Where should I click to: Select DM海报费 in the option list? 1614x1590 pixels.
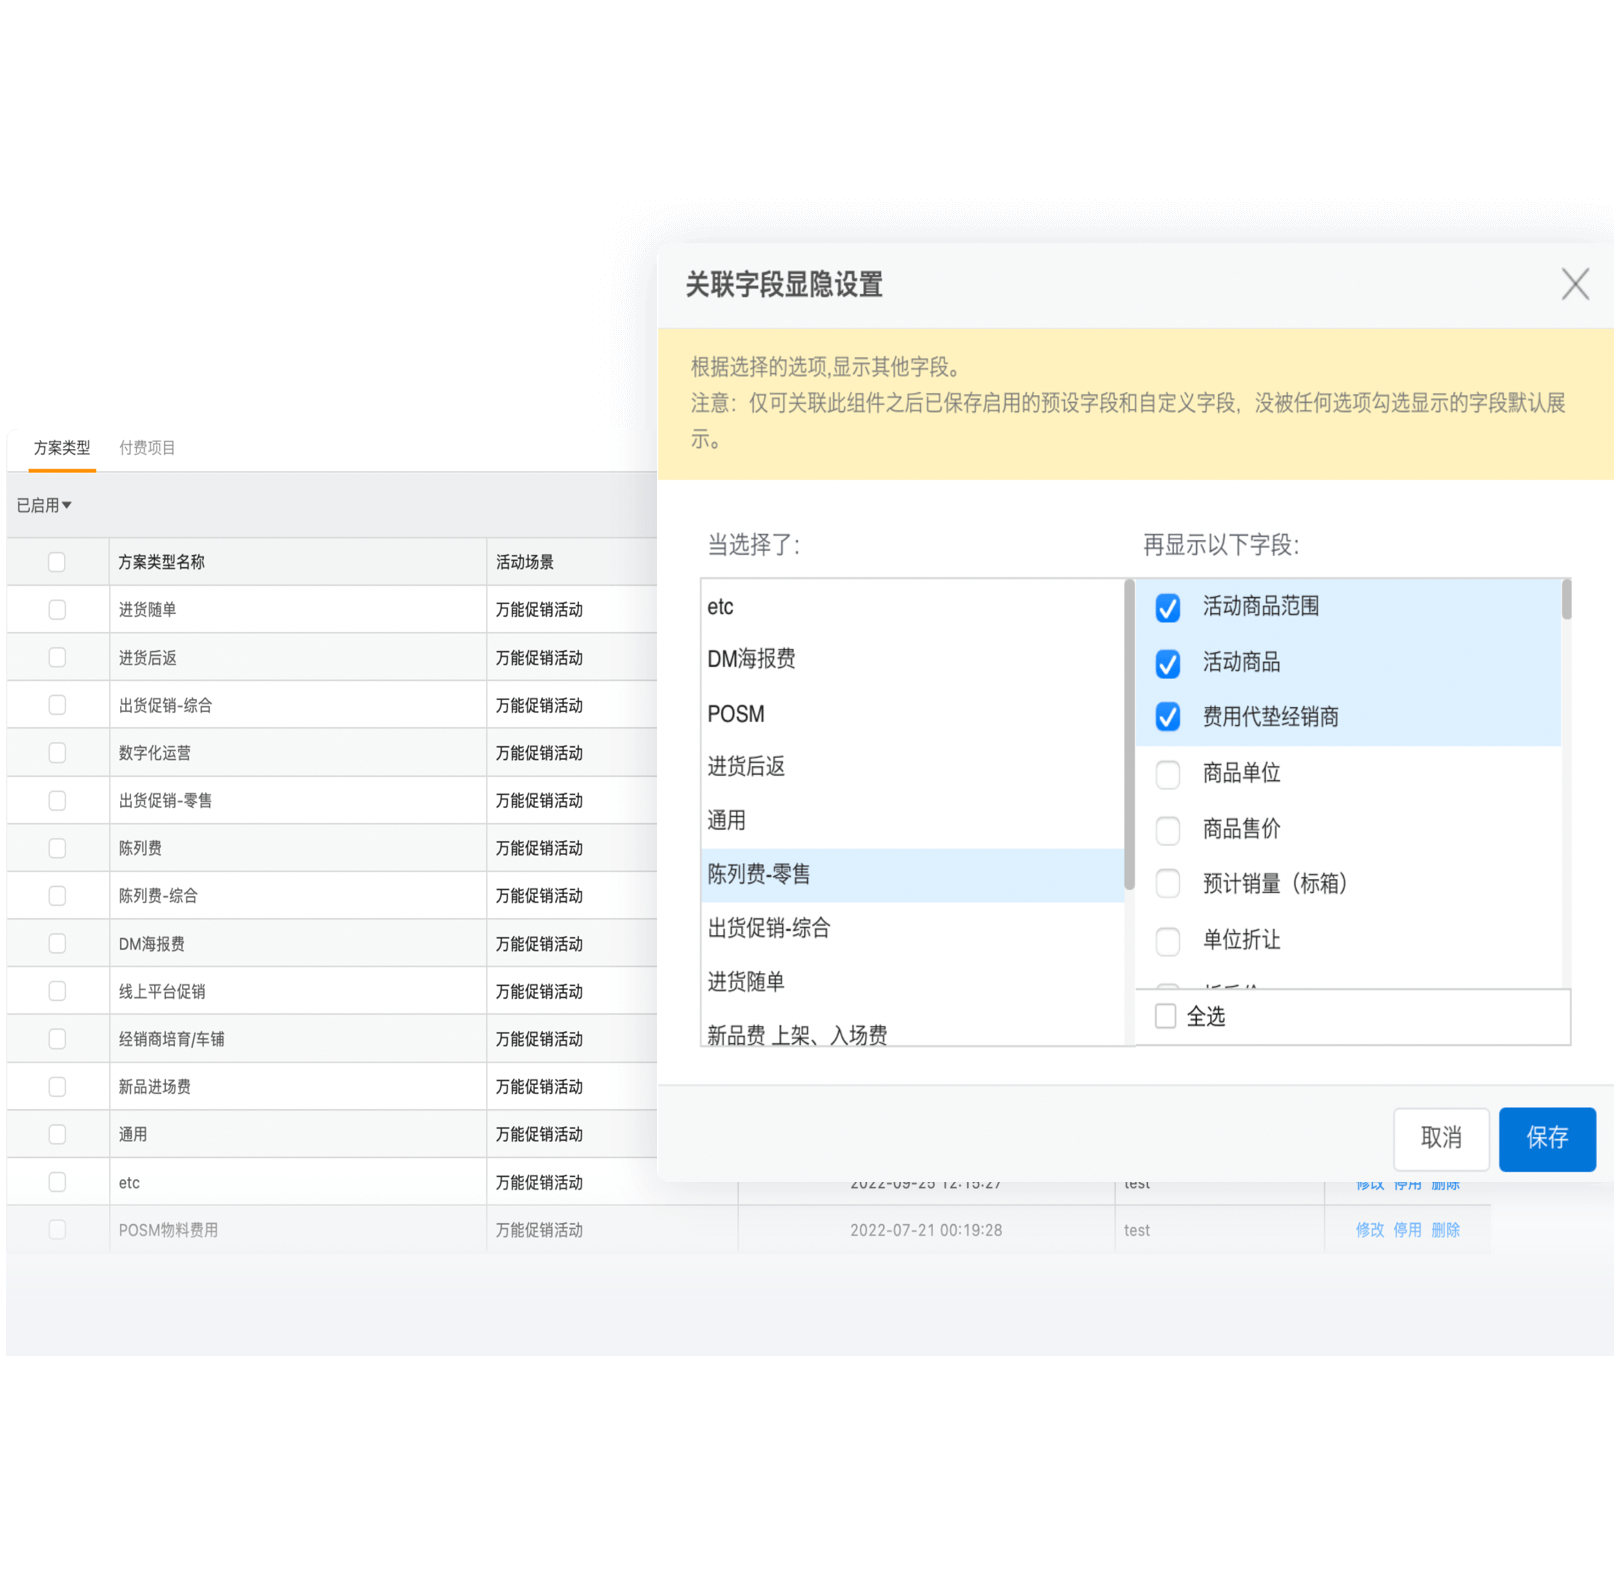pos(912,659)
